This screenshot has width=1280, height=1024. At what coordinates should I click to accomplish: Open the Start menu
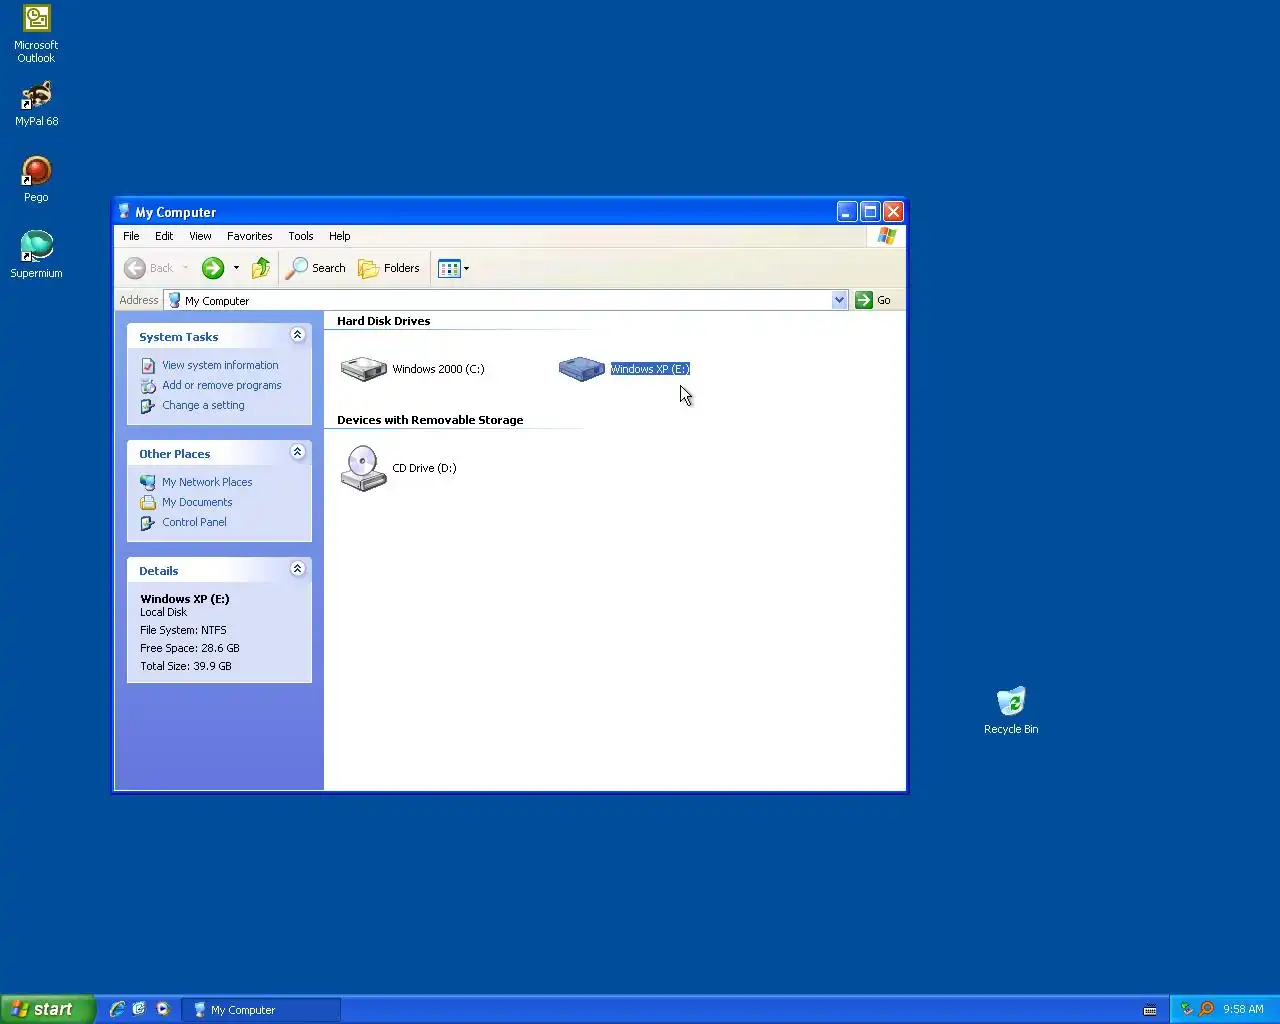click(47, 1009)
